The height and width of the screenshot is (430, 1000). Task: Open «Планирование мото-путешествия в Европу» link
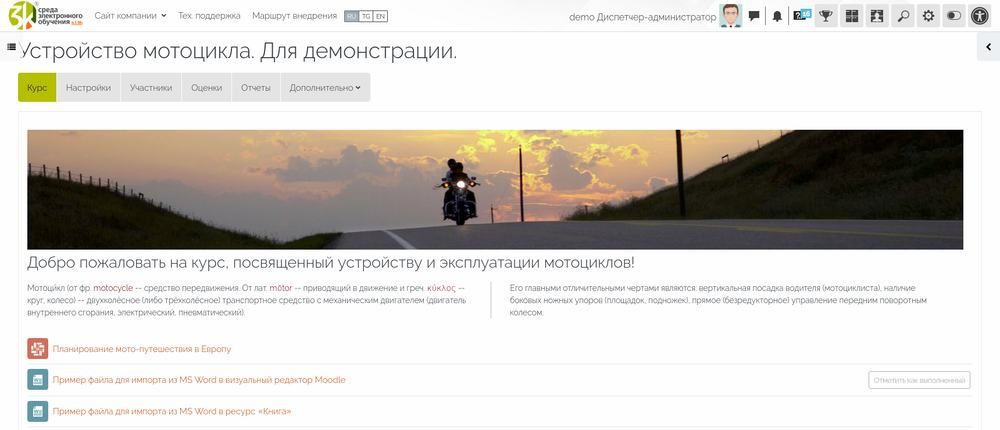[x=142, y=349]
